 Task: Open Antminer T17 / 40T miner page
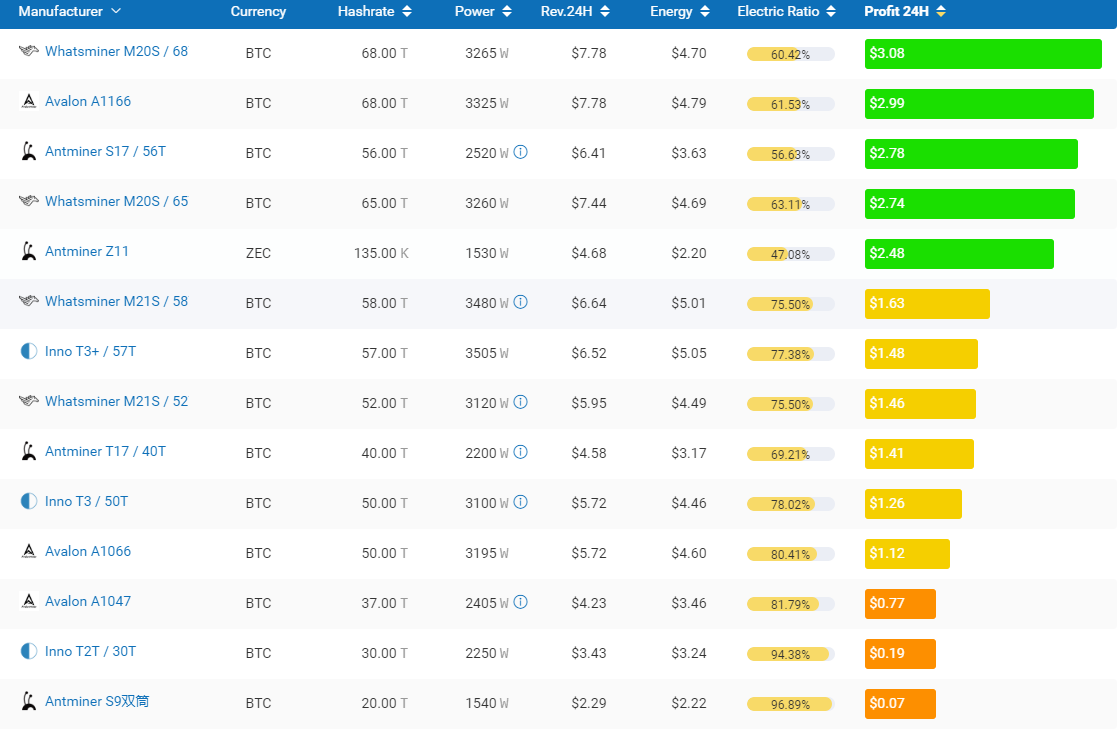[105, 452]
